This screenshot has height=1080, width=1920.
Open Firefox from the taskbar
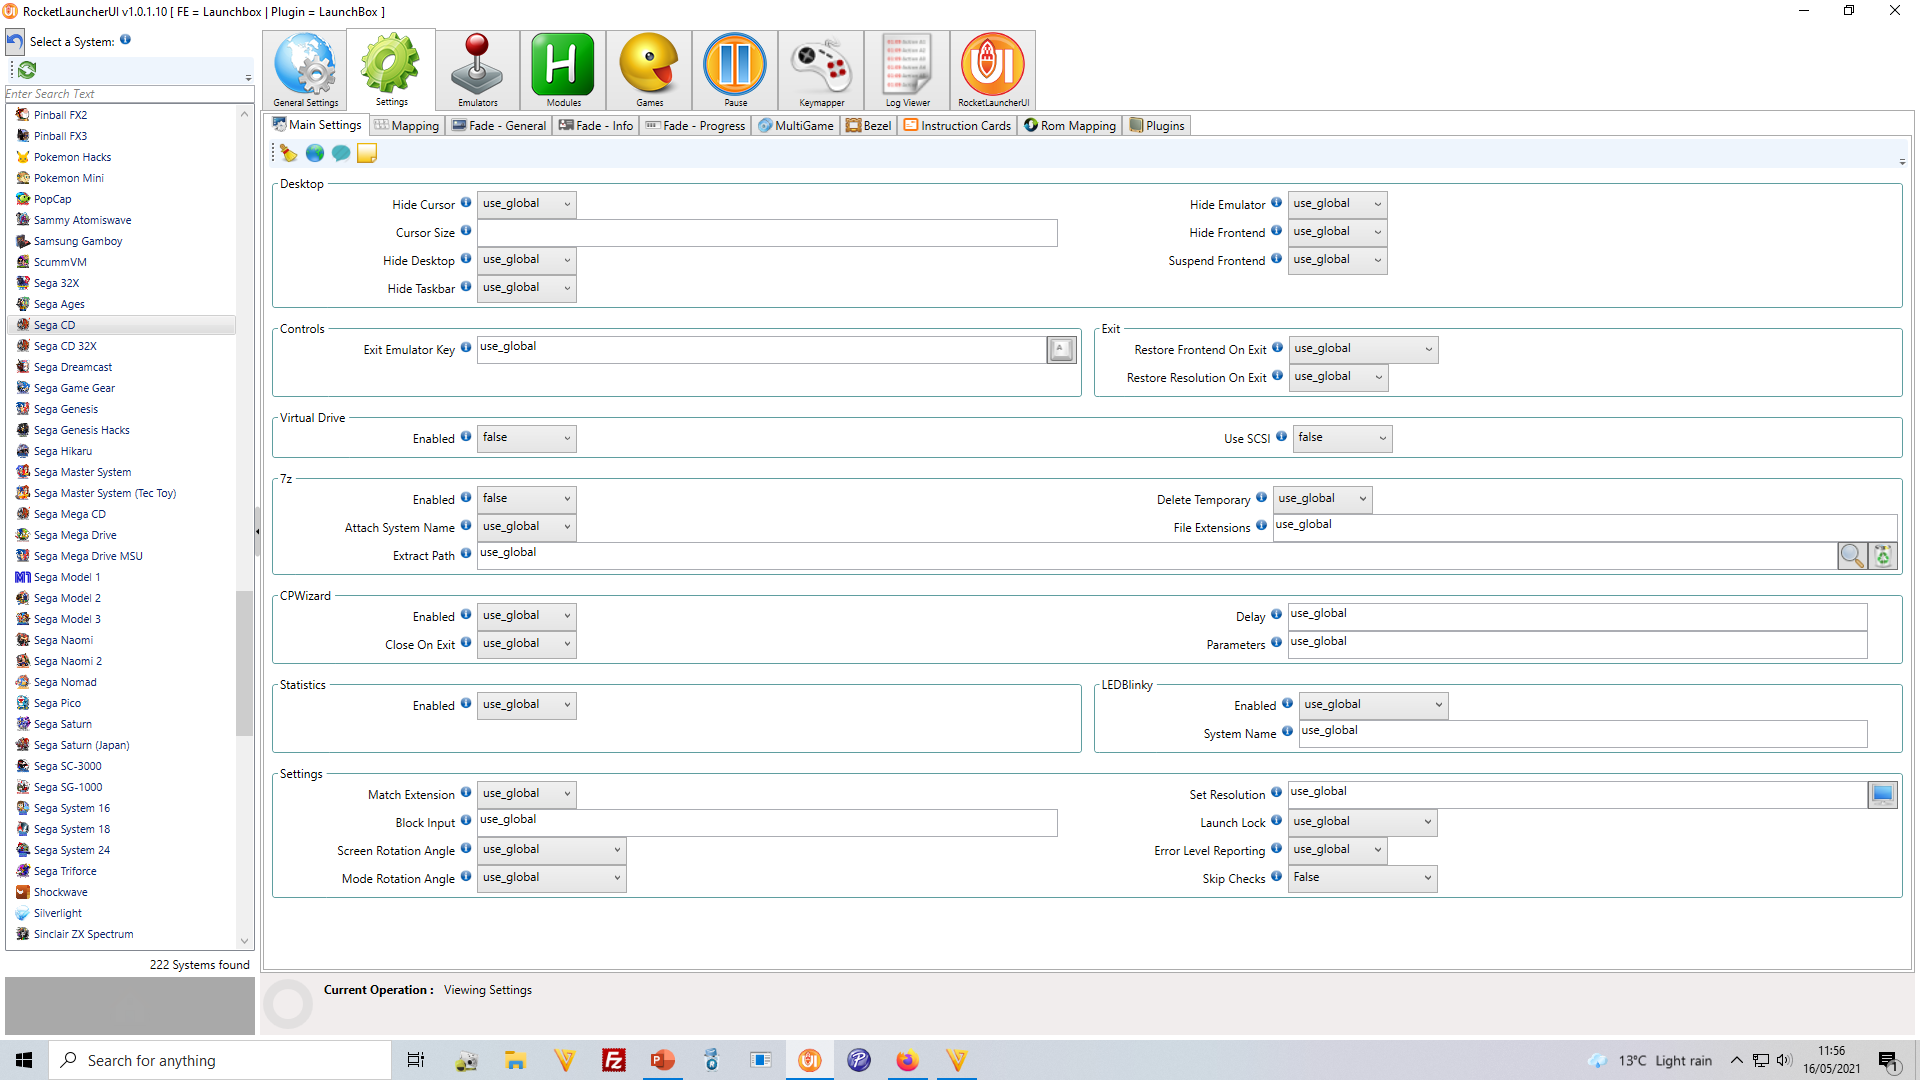pos(907,1060)
